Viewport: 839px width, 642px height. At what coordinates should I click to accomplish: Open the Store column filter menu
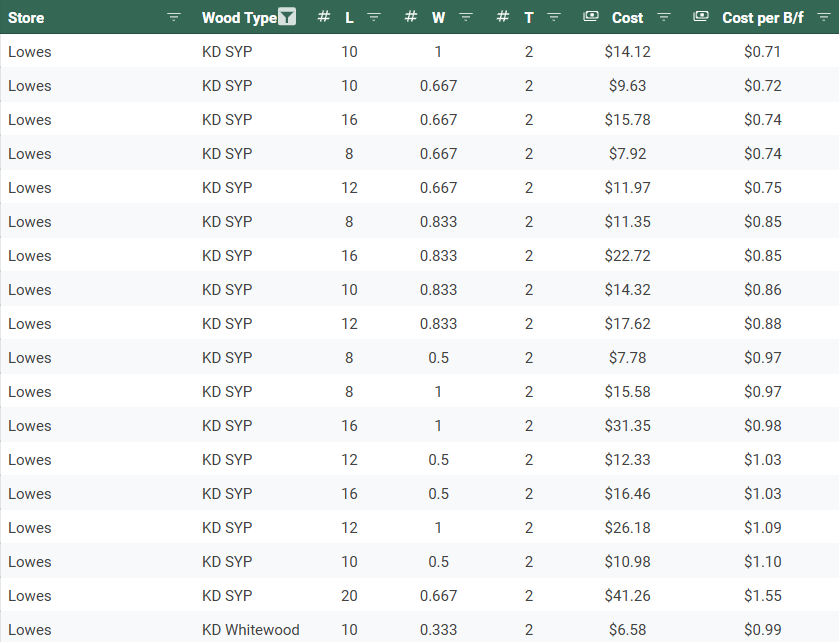pyautogui.click(x=174, y=17)
